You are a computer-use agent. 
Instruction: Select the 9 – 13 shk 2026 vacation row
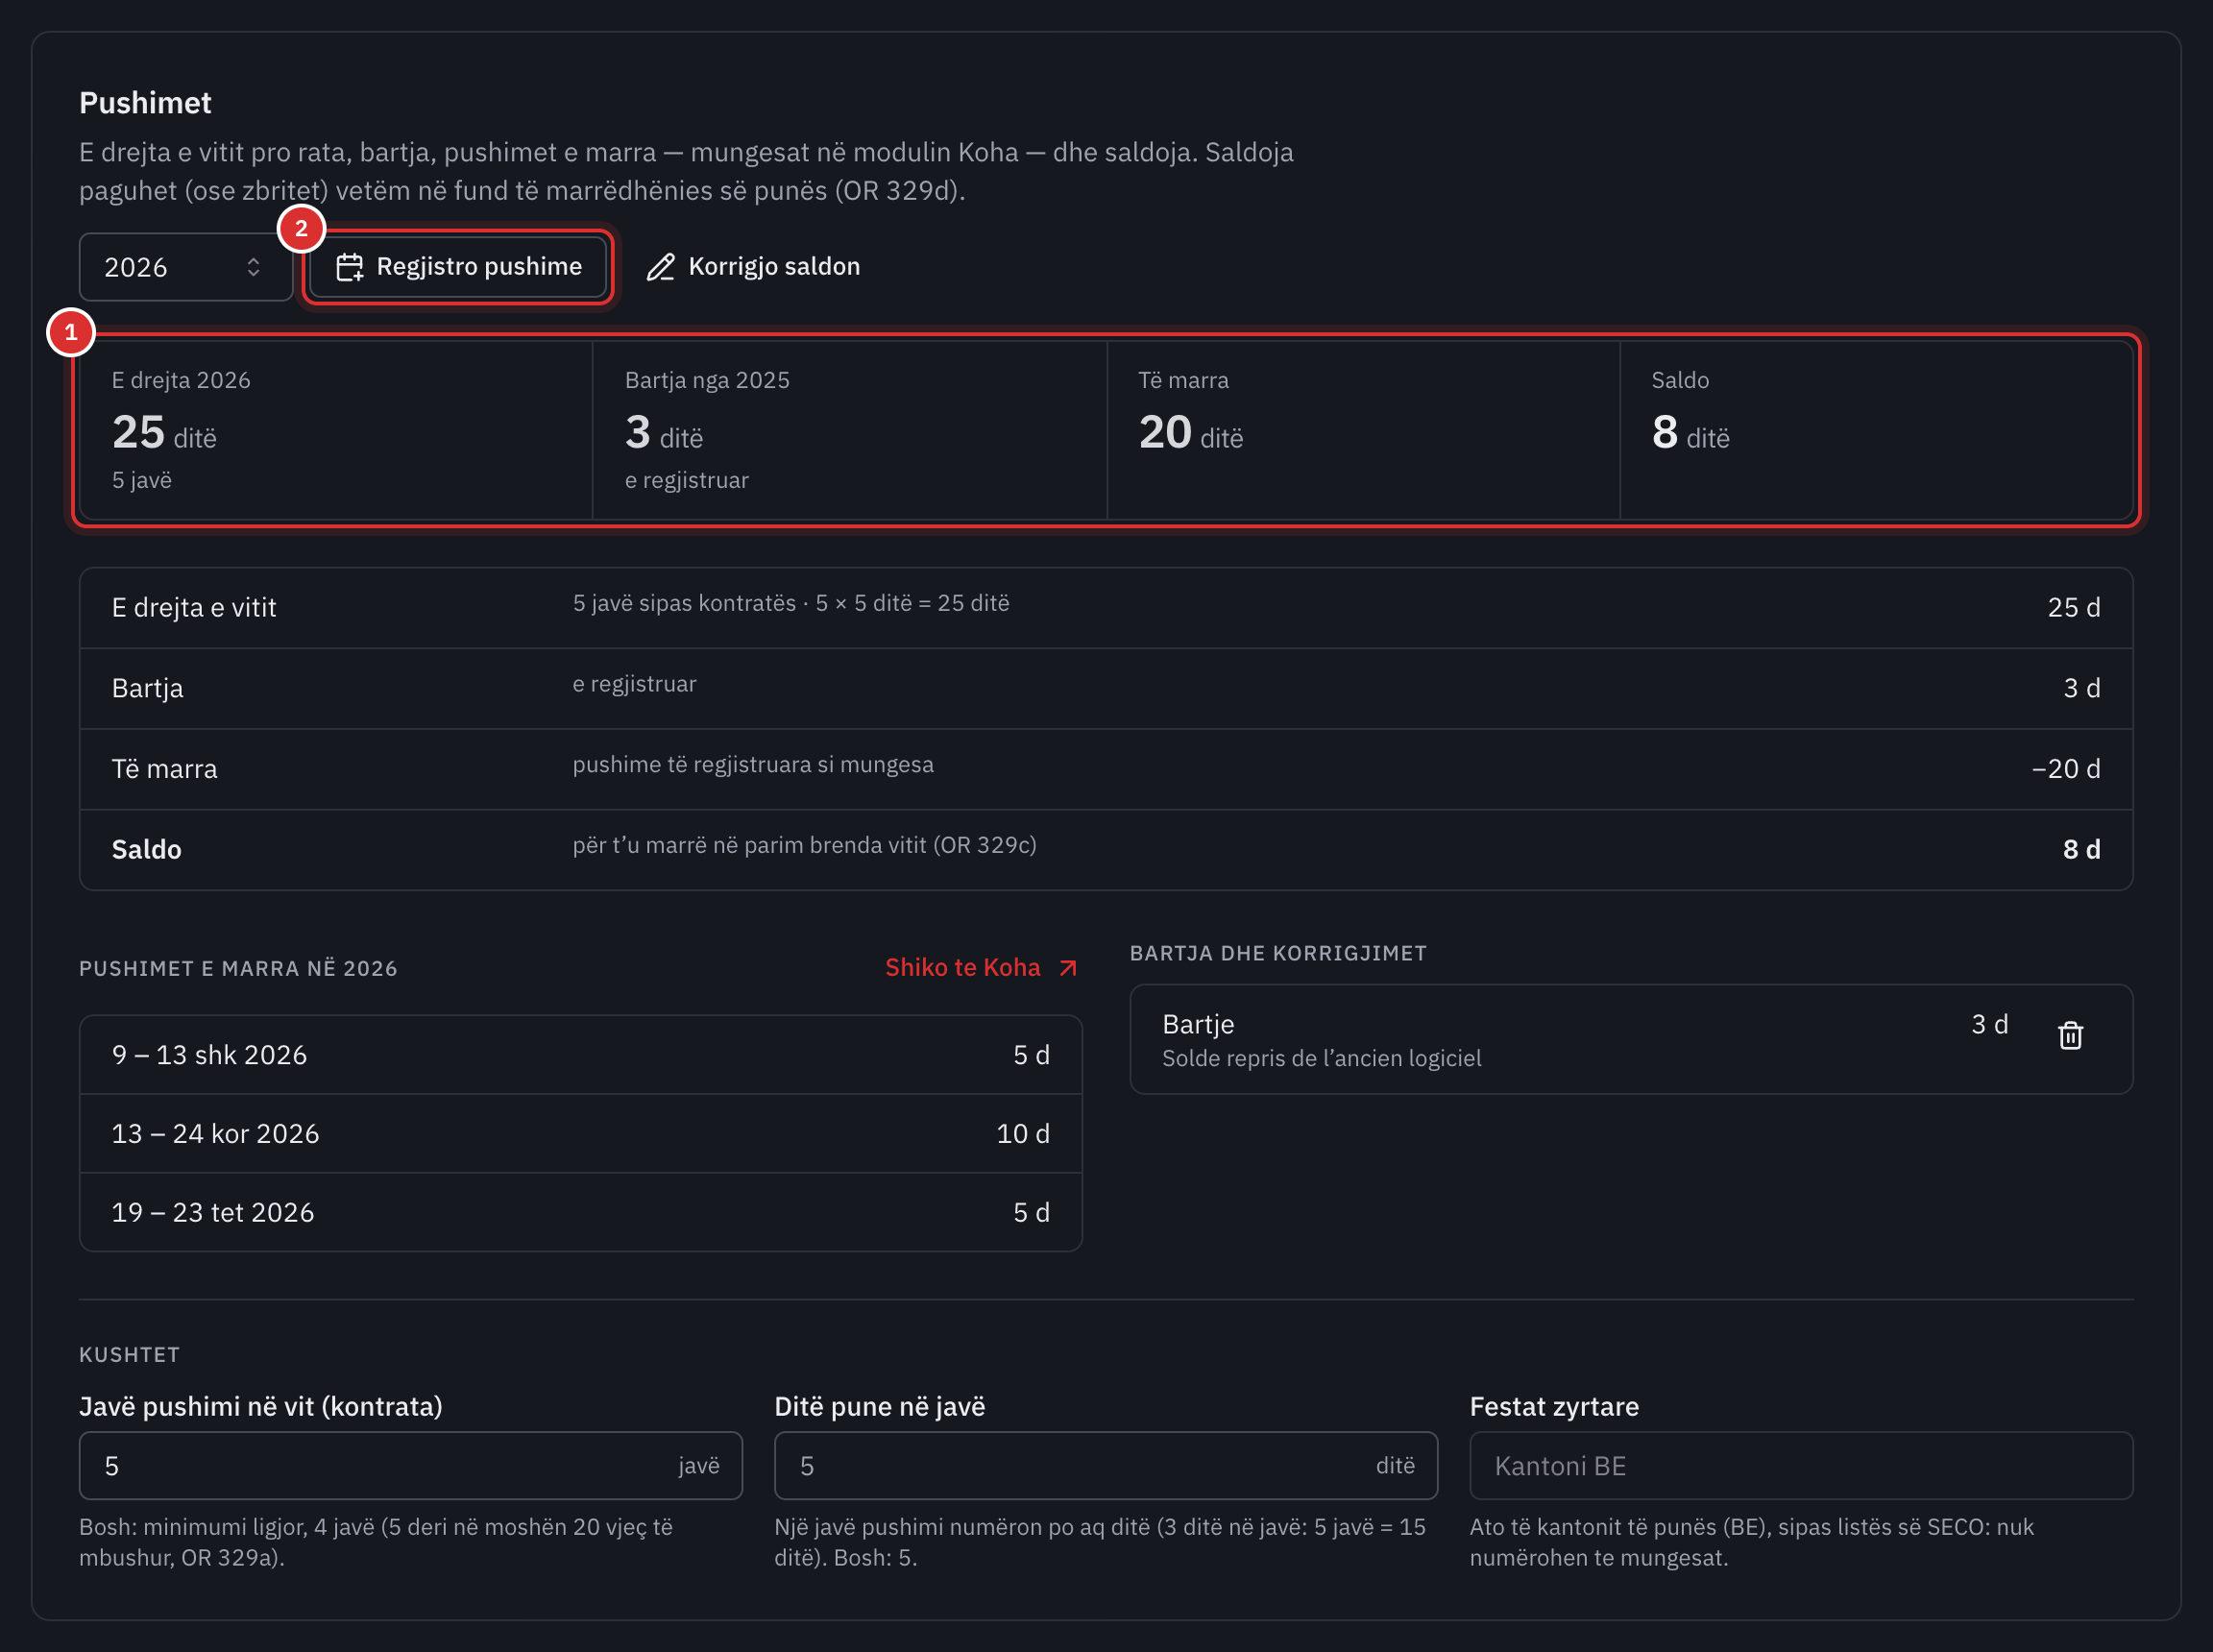(581, 1055)
